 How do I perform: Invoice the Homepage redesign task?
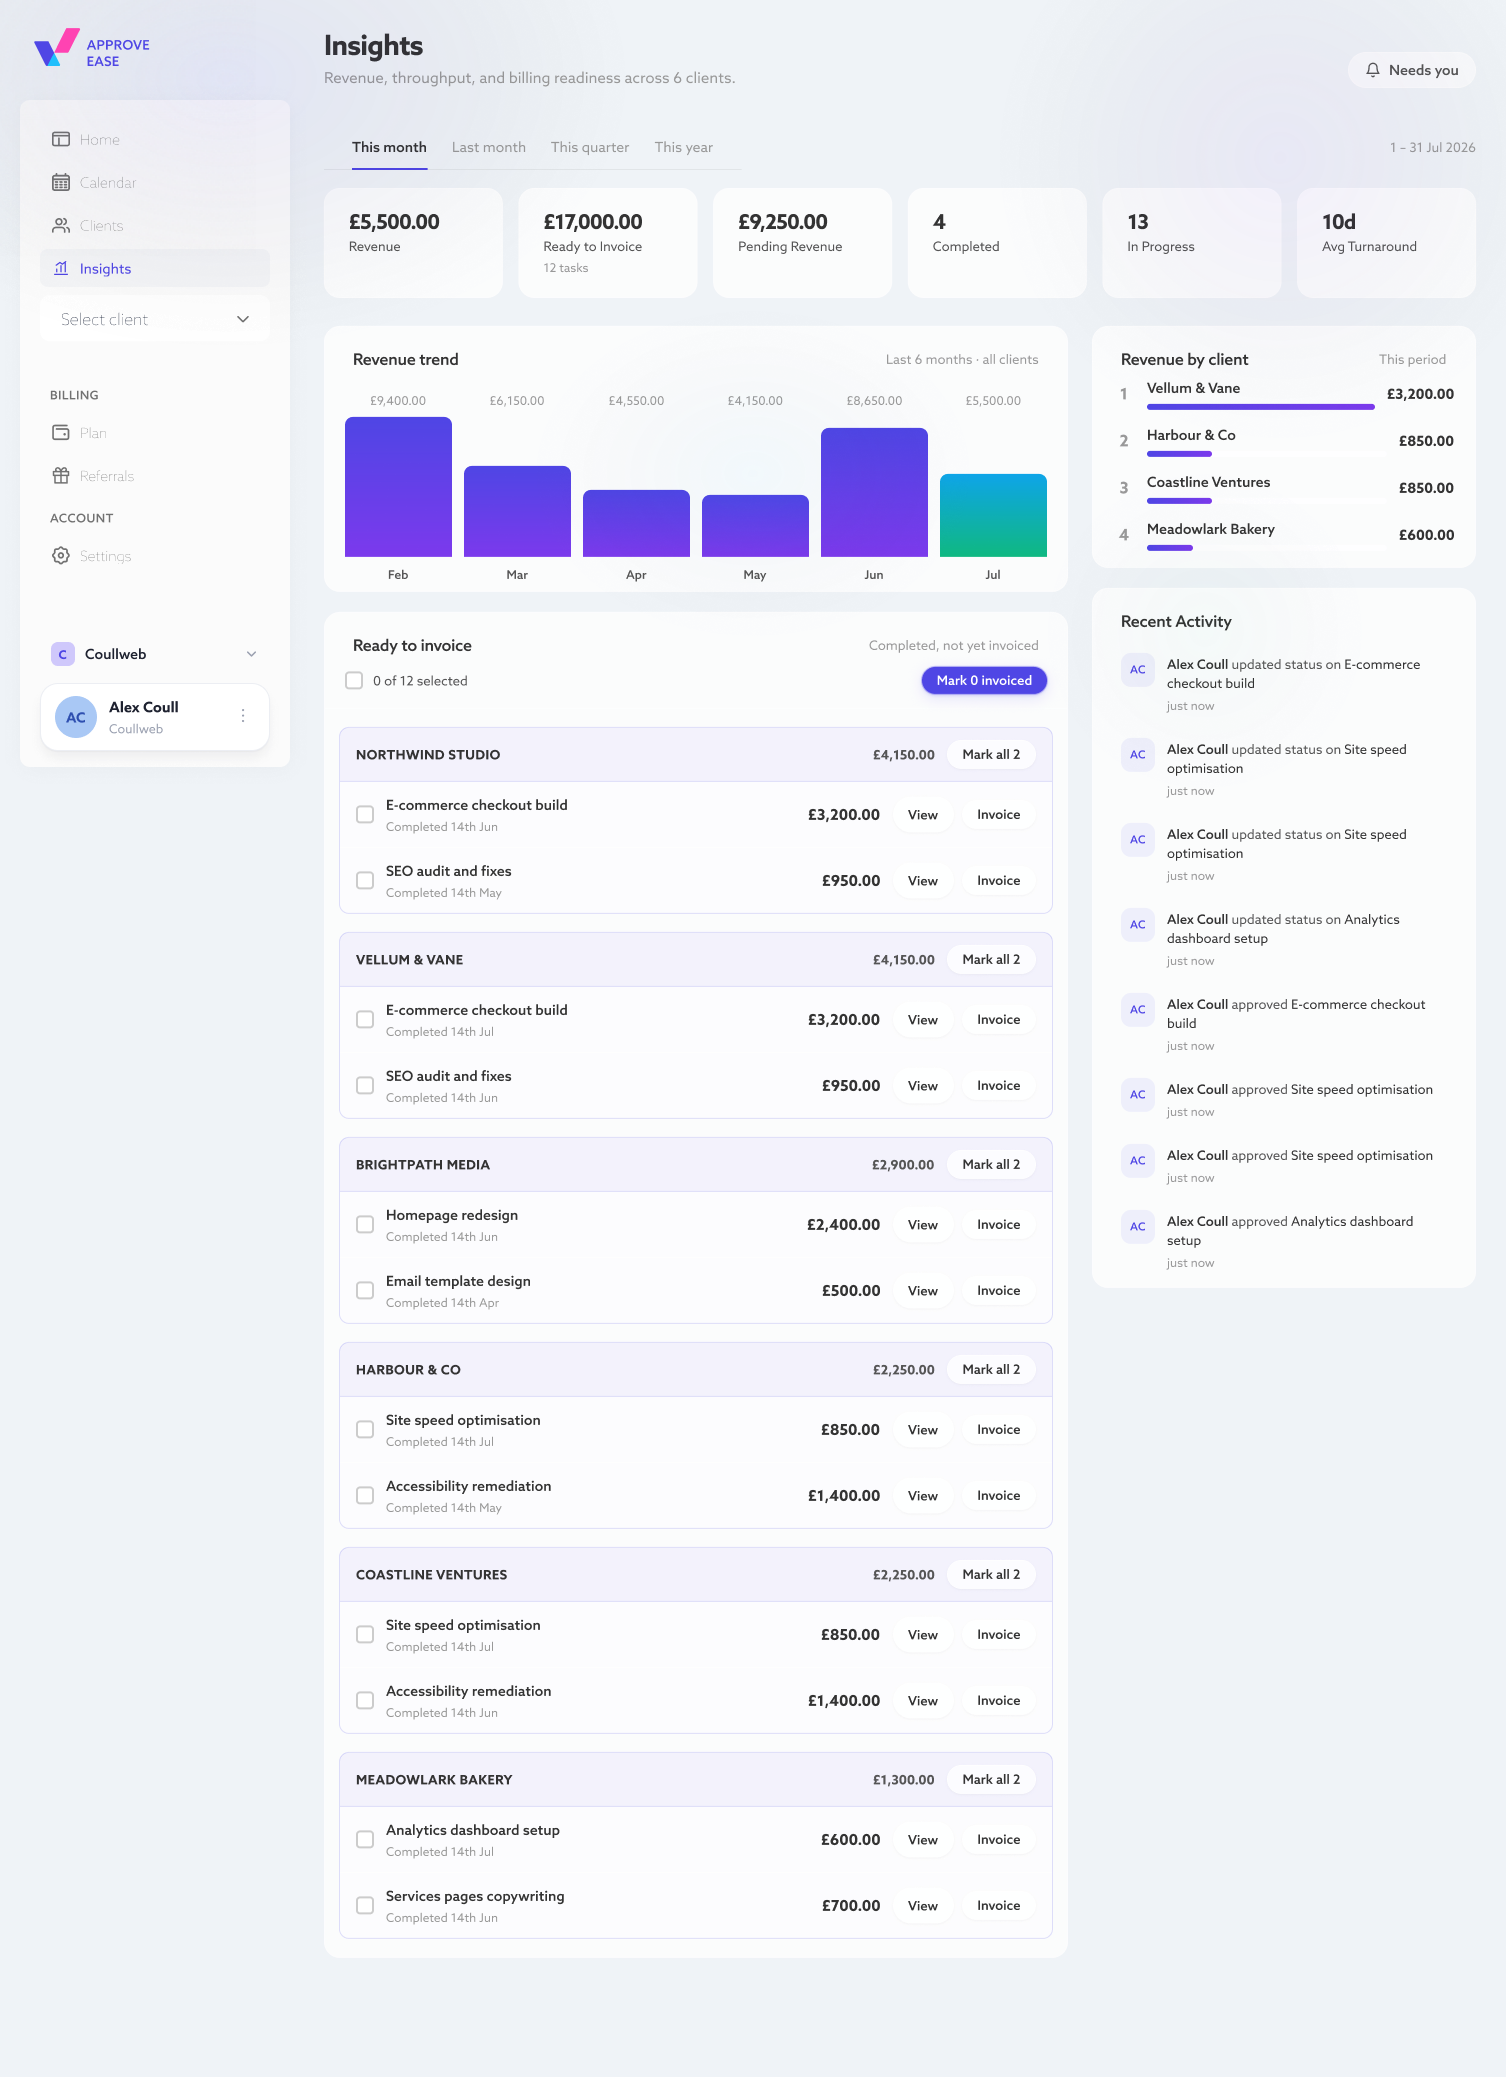999,1224
